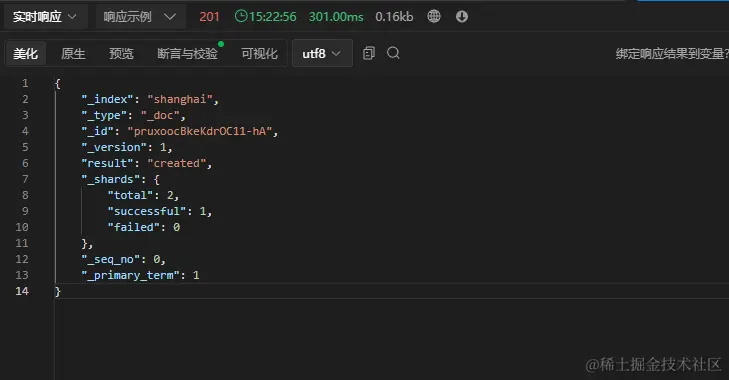Click the copy response icon
Viewport: 729px width, 380px height.
(x=369, y=53)
